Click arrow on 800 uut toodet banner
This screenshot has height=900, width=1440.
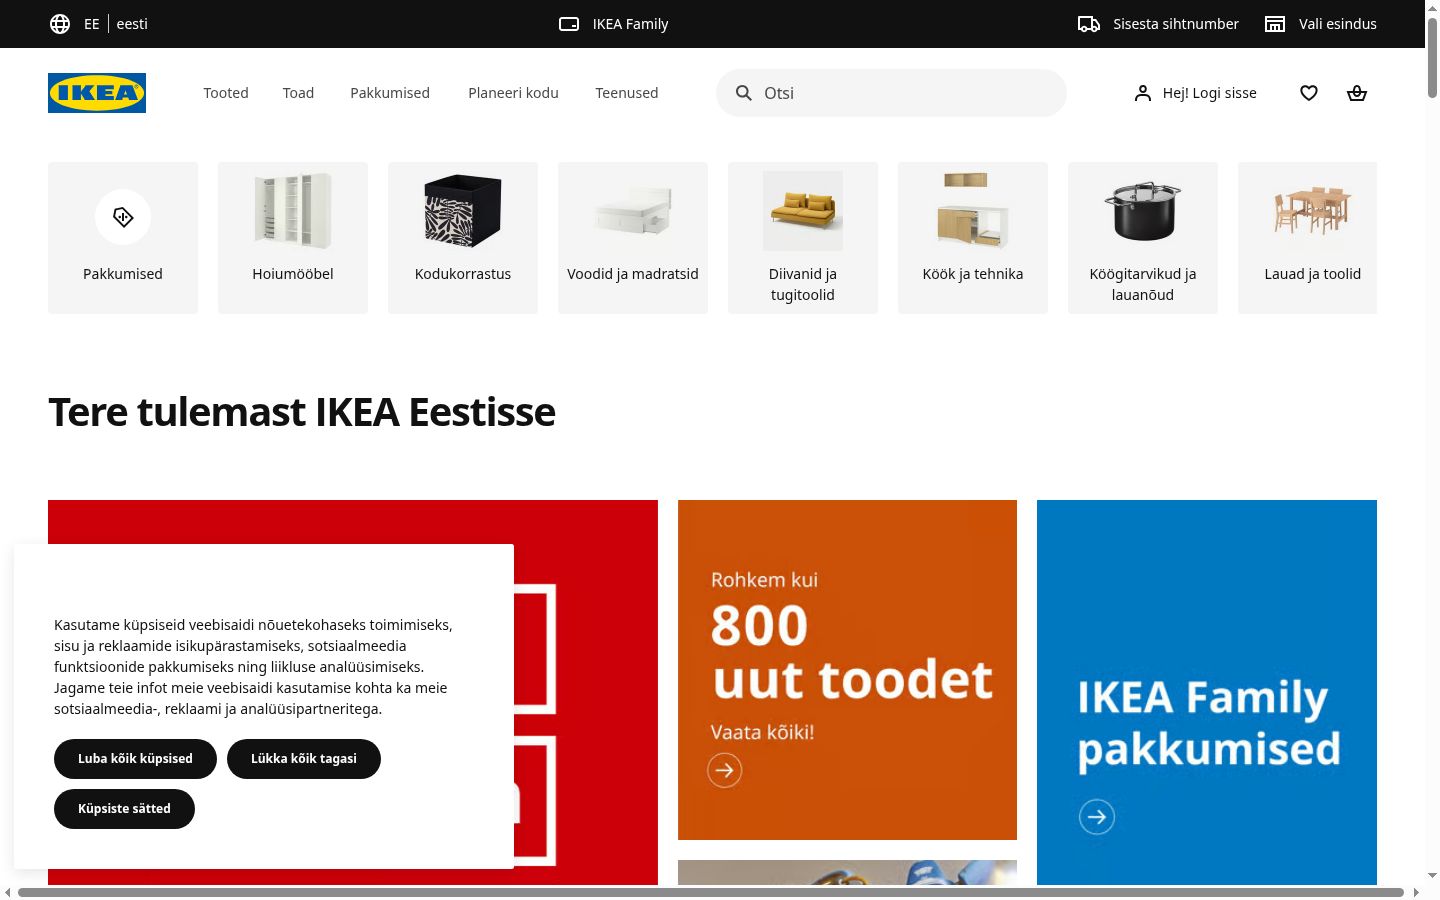(x=725, y=770)
